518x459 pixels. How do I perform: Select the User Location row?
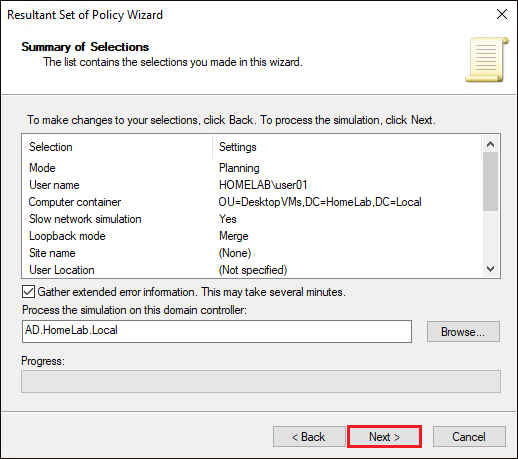(x=252, y=270)
